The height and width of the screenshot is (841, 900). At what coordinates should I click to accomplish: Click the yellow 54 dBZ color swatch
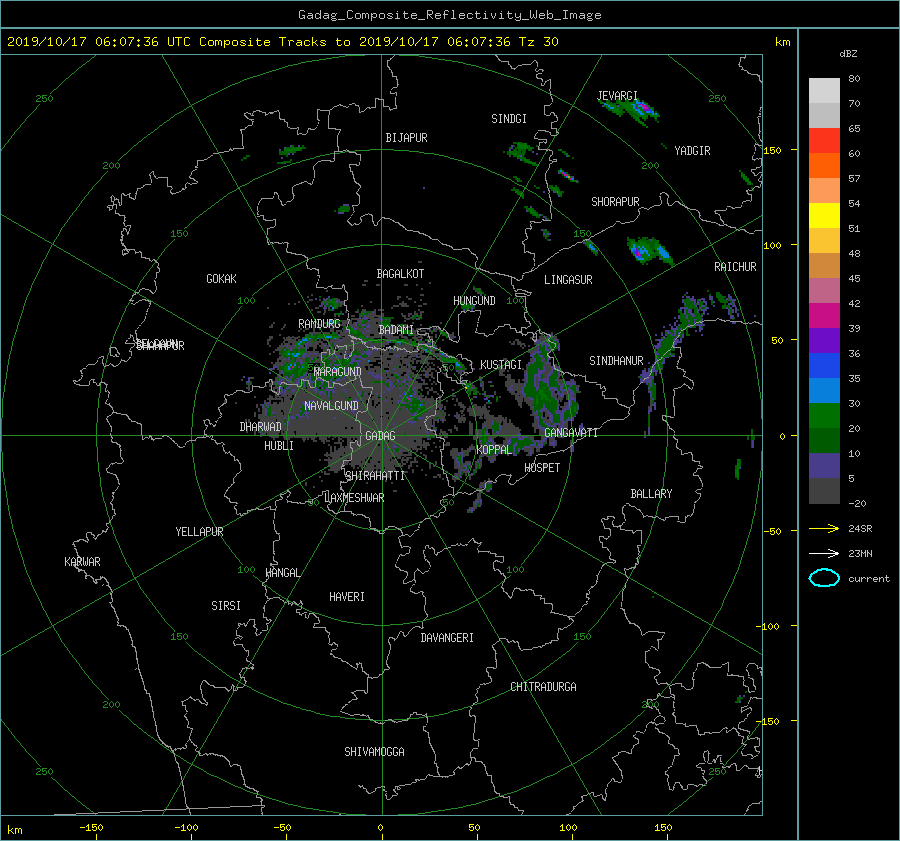pyautogui.click(x=824, y=215)
